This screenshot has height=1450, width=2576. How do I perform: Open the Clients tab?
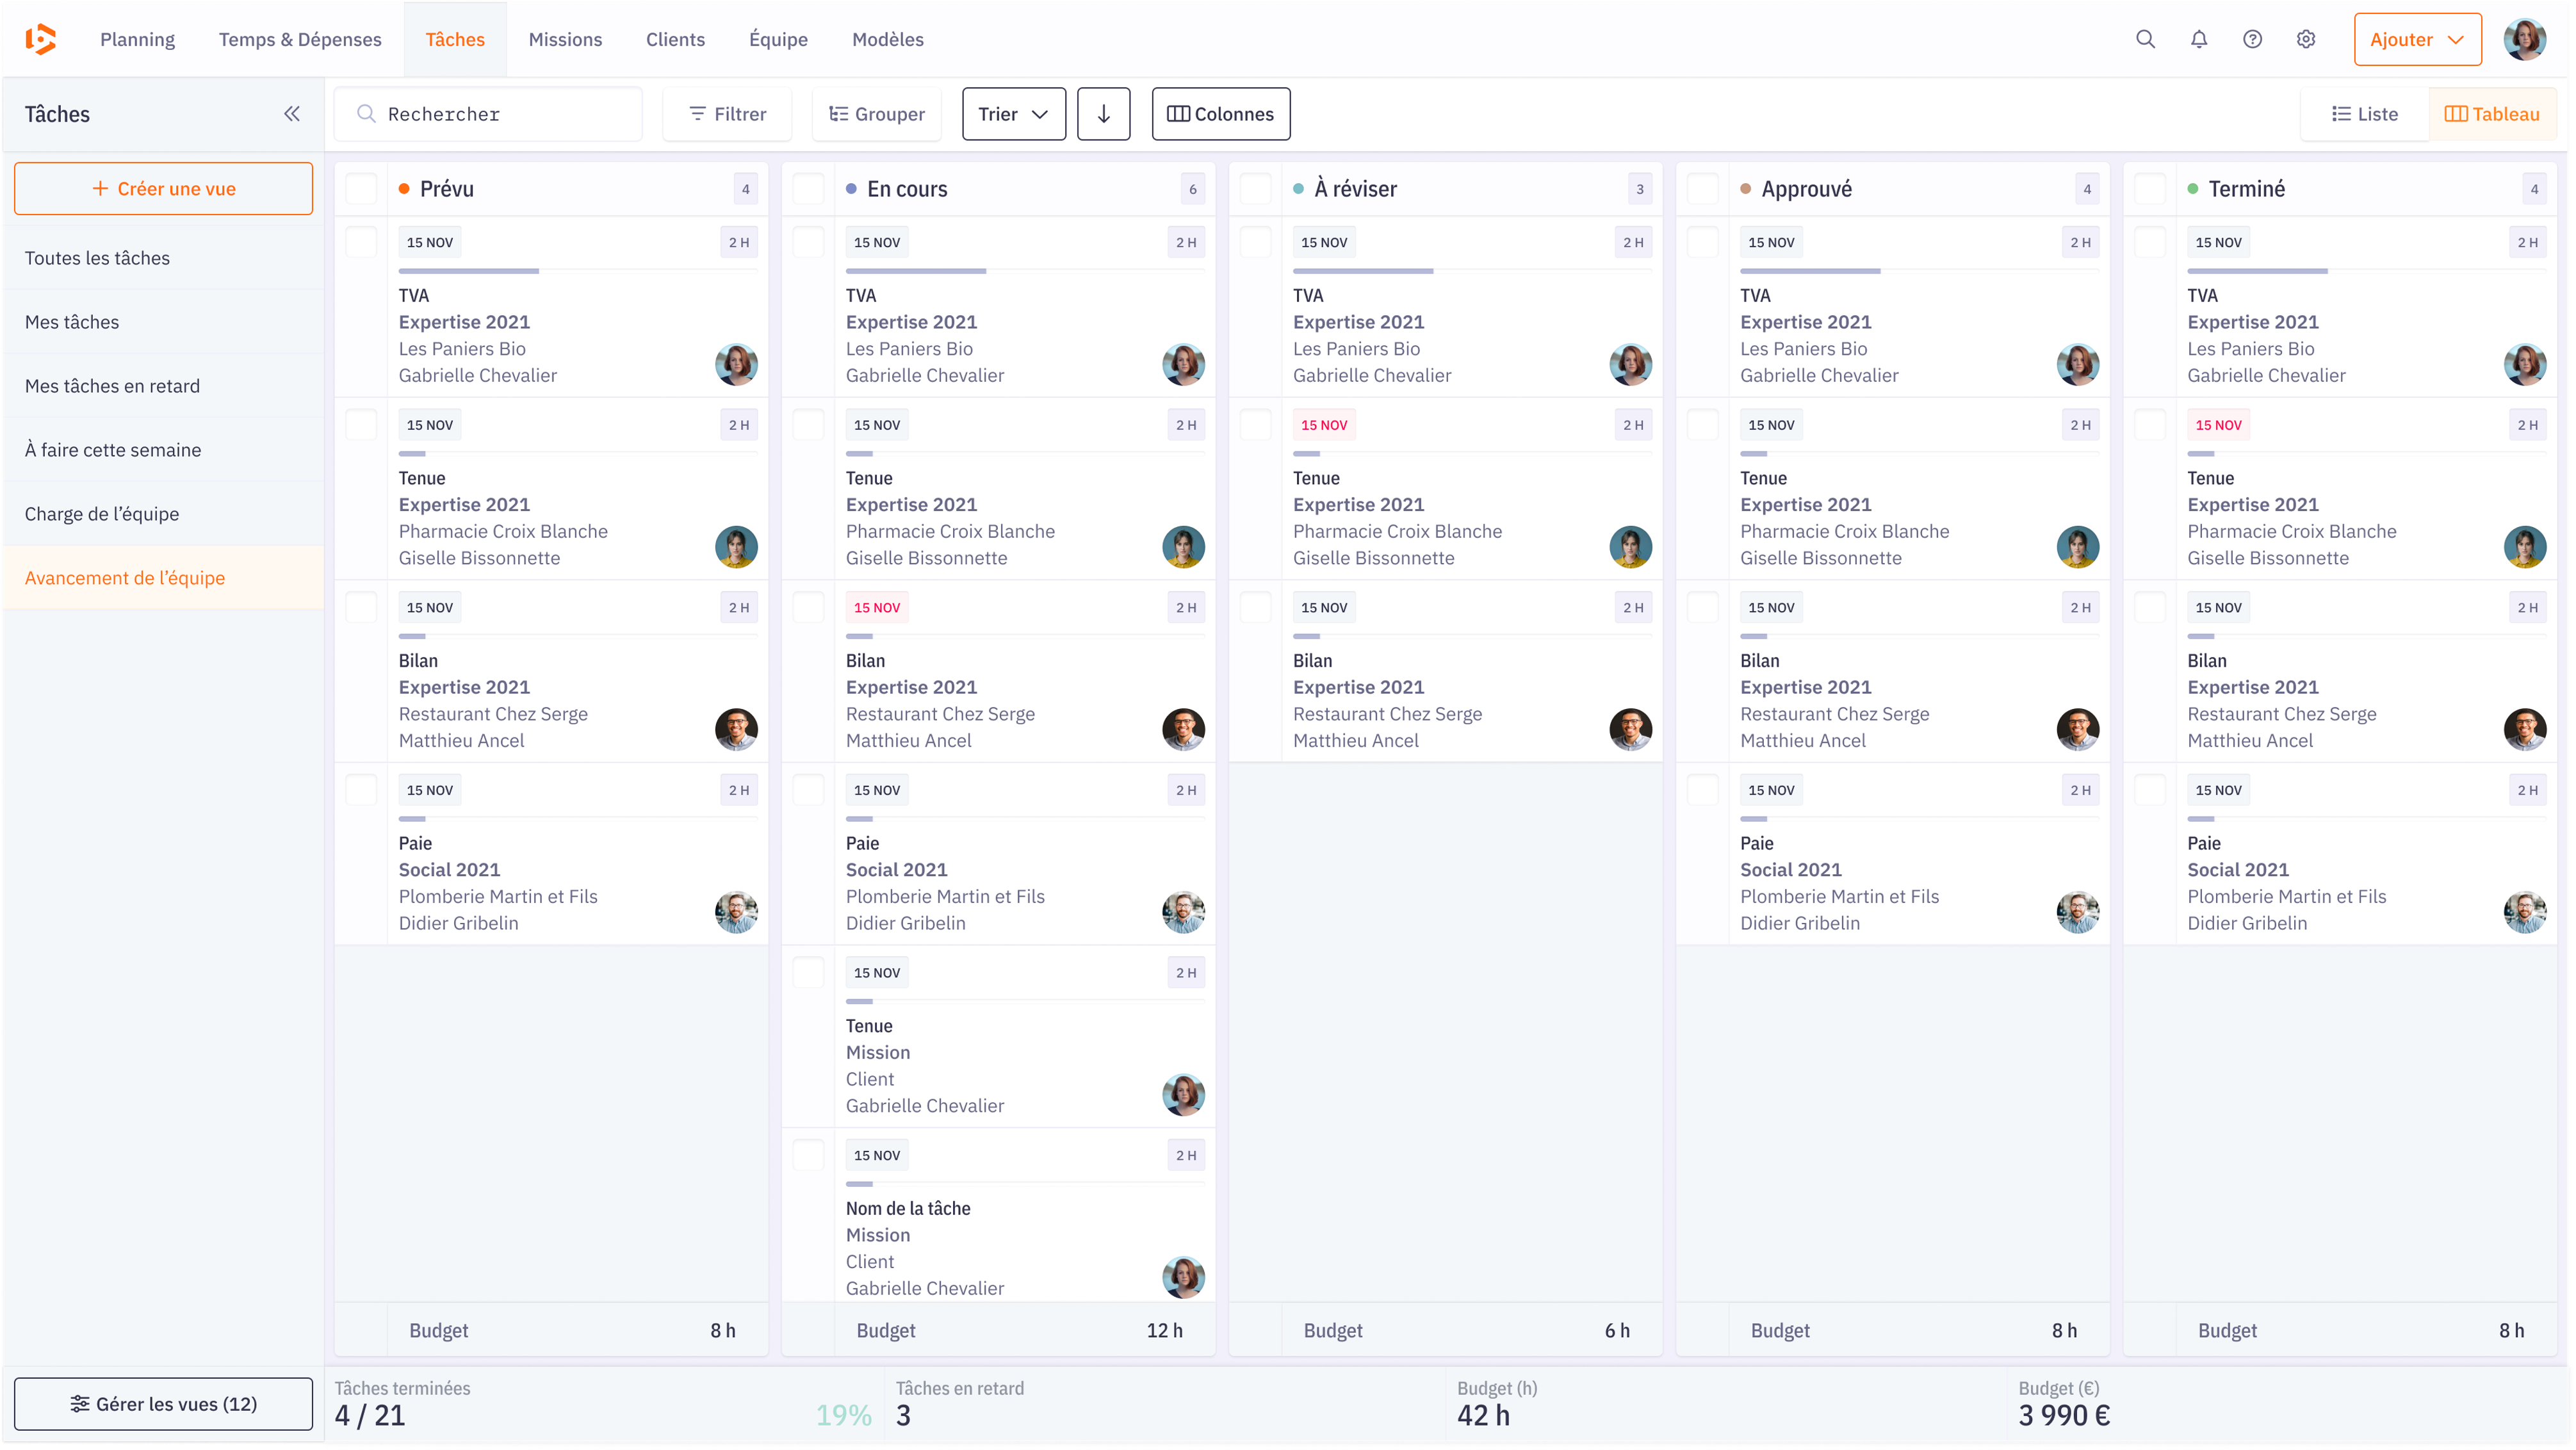[x=675, y=39]
